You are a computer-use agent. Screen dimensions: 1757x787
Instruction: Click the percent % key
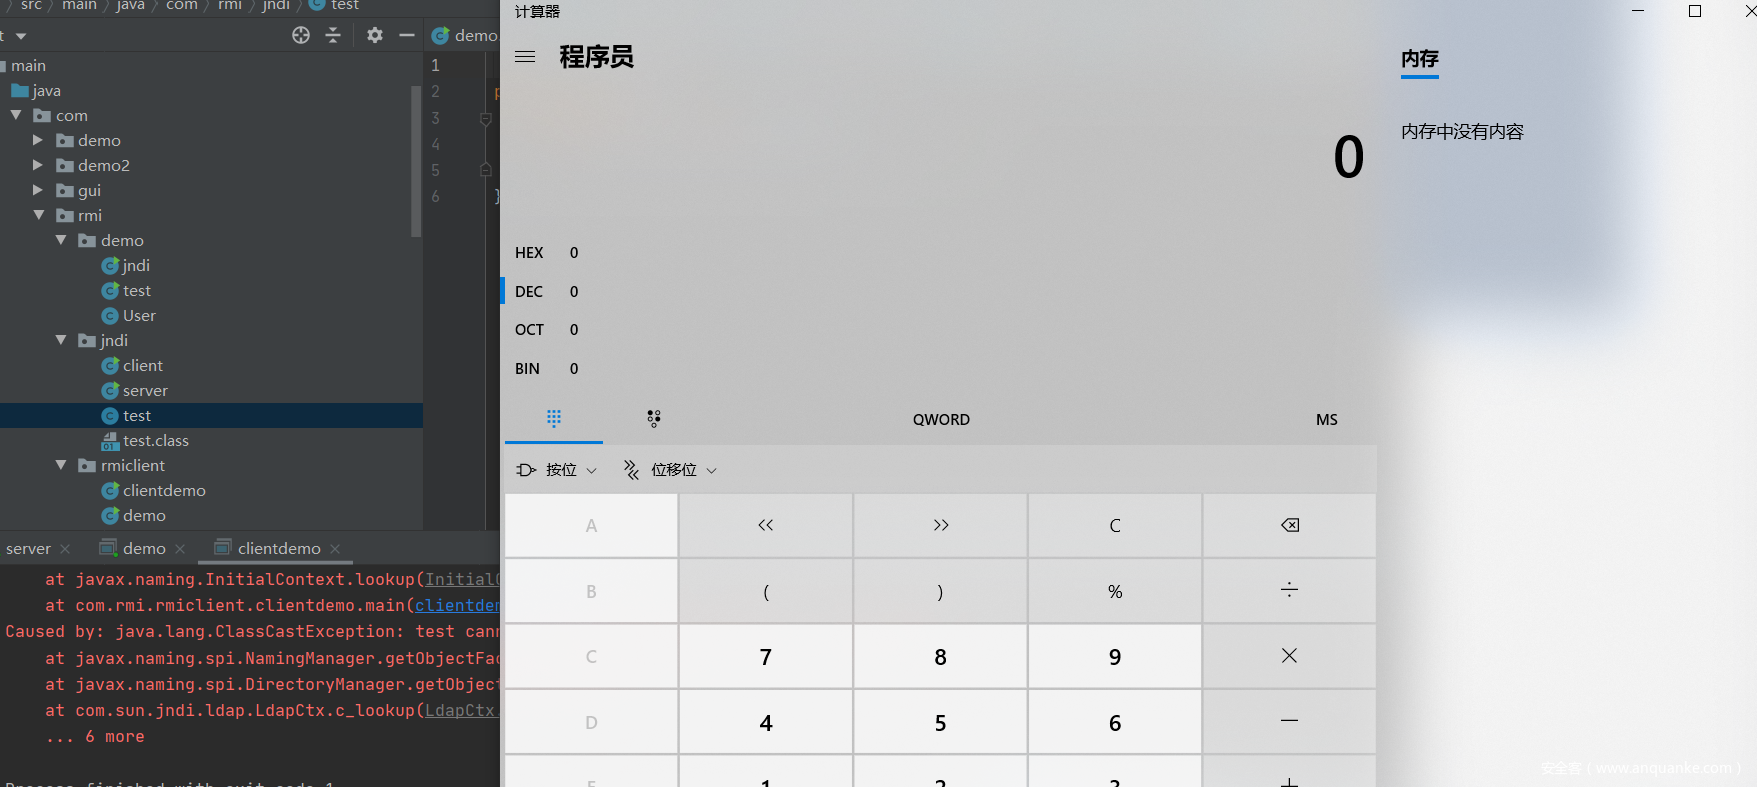tap(1115, 590)
